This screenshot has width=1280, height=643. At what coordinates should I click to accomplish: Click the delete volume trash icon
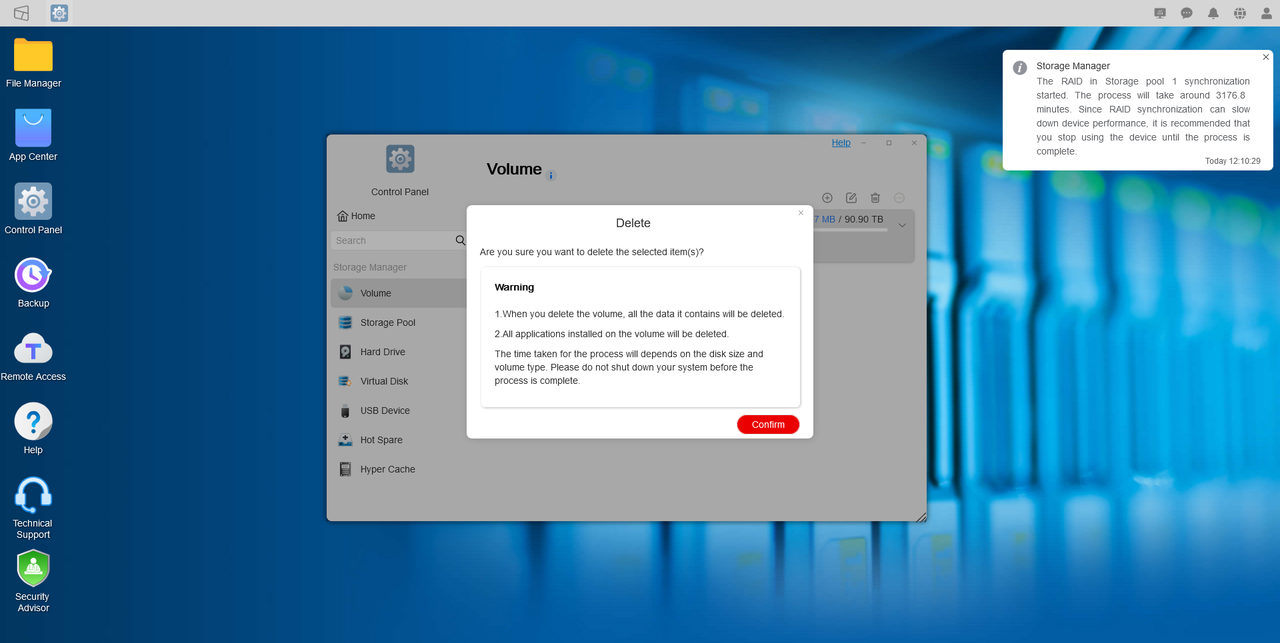pos(875,198)
